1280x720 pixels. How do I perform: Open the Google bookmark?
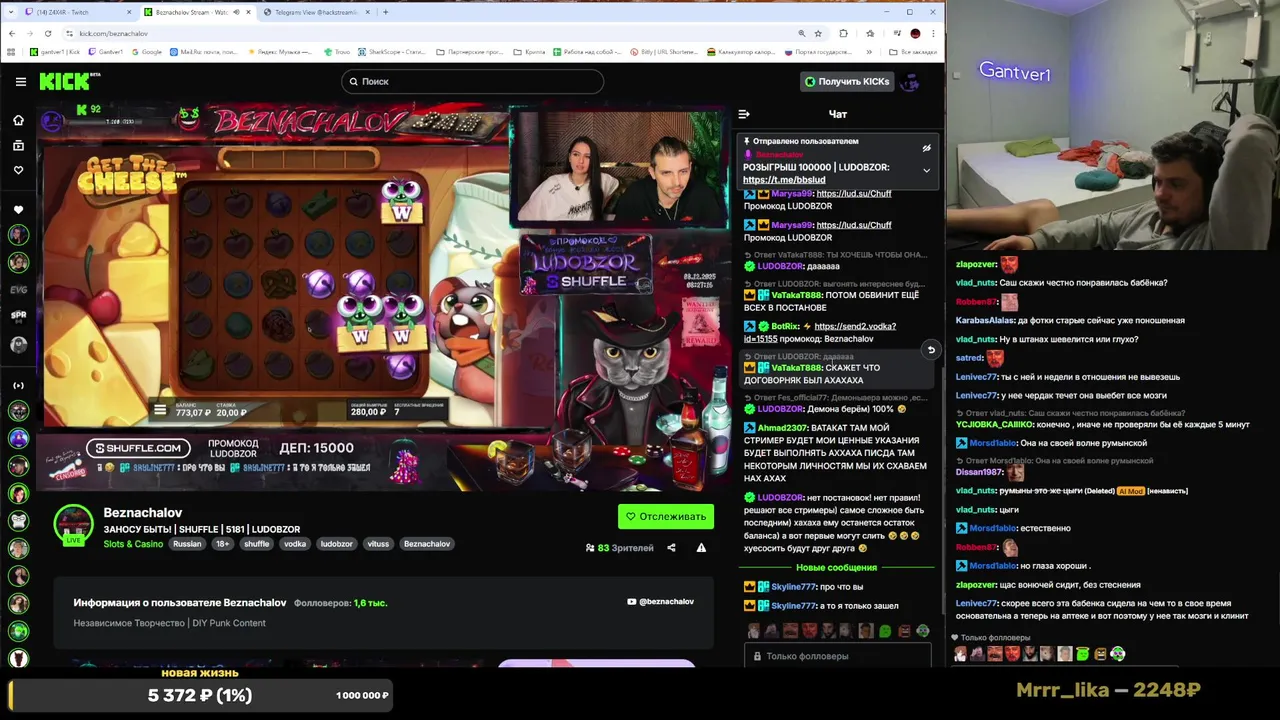[146, 52]
